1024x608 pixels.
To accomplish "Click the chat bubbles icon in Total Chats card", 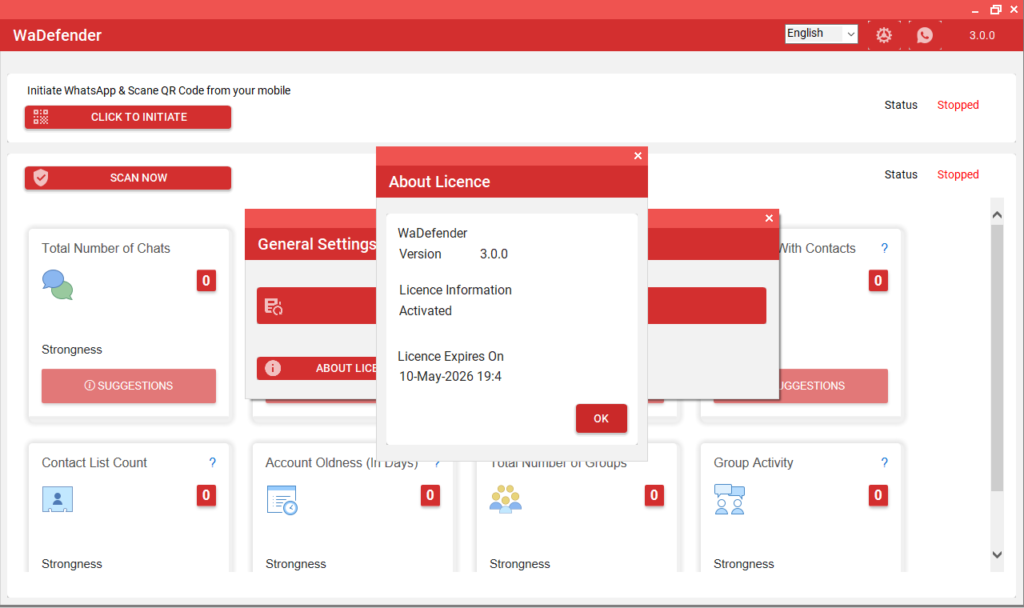I will click(57, 285).
